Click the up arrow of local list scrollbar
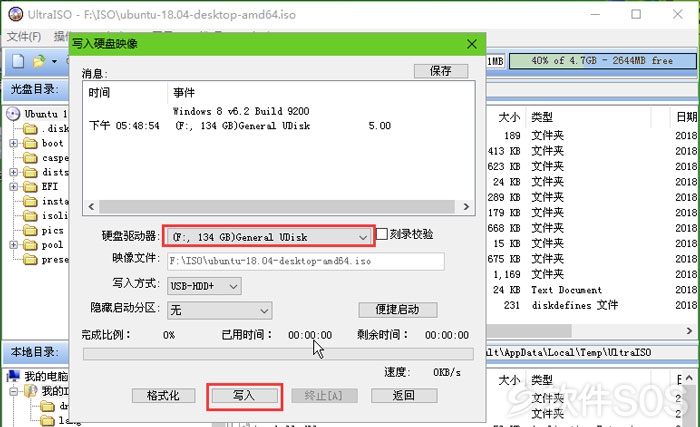Image resolution: width=700 pixels, height=427 pixels. (689, 379)
